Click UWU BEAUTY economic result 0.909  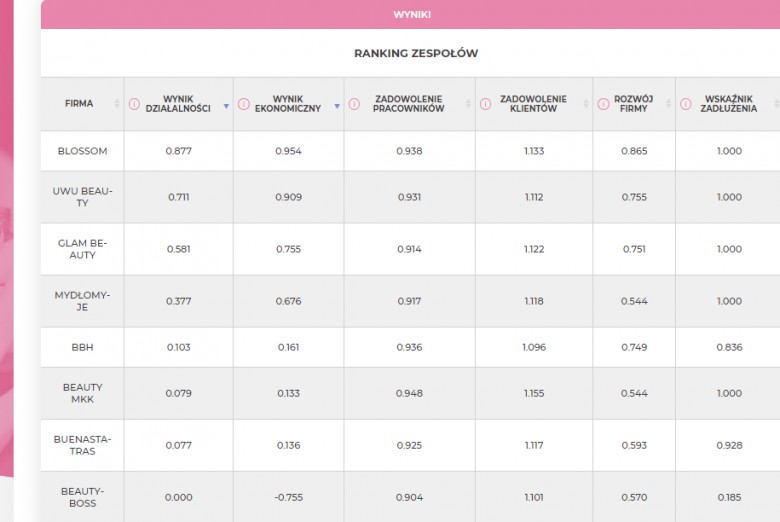(x=289, y=197)
